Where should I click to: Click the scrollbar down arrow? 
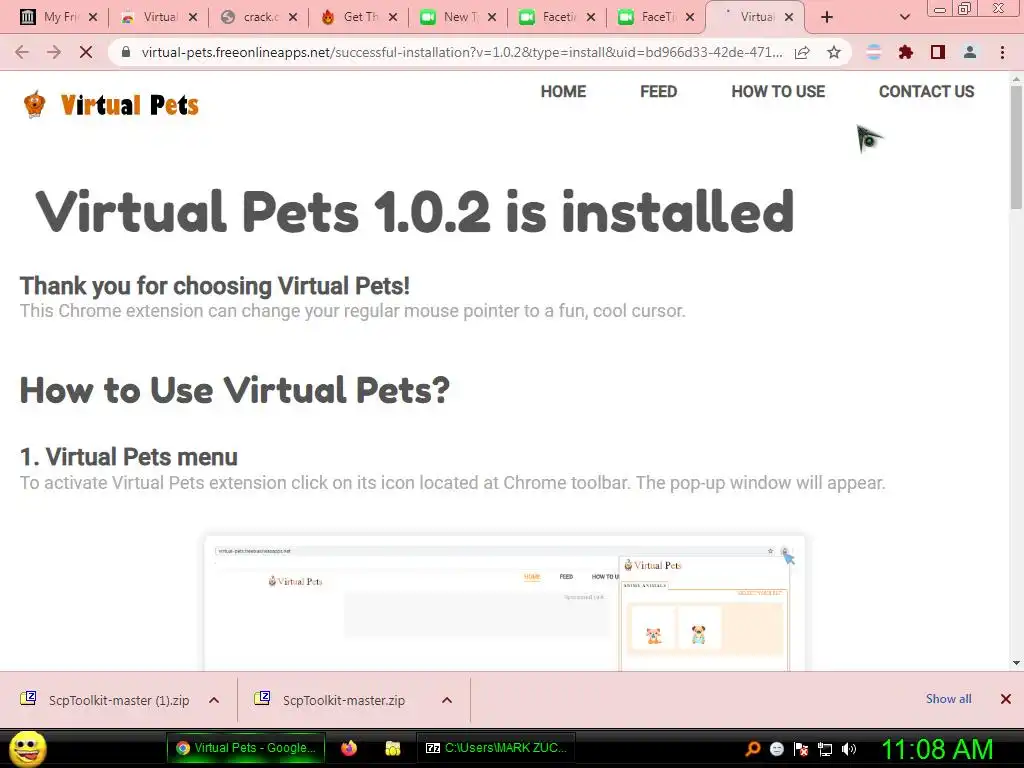click(1016, 663)
